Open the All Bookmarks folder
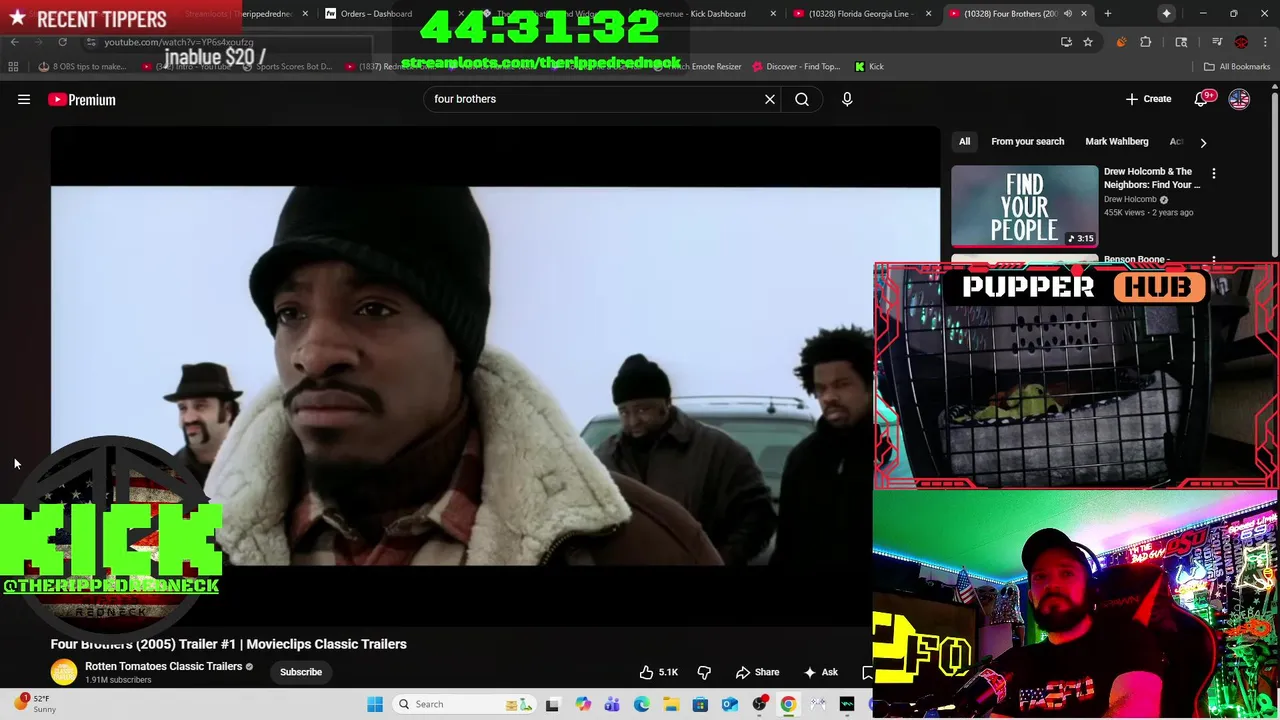The width and height of the screenshot is (1280, 720). coord(1237,67)
